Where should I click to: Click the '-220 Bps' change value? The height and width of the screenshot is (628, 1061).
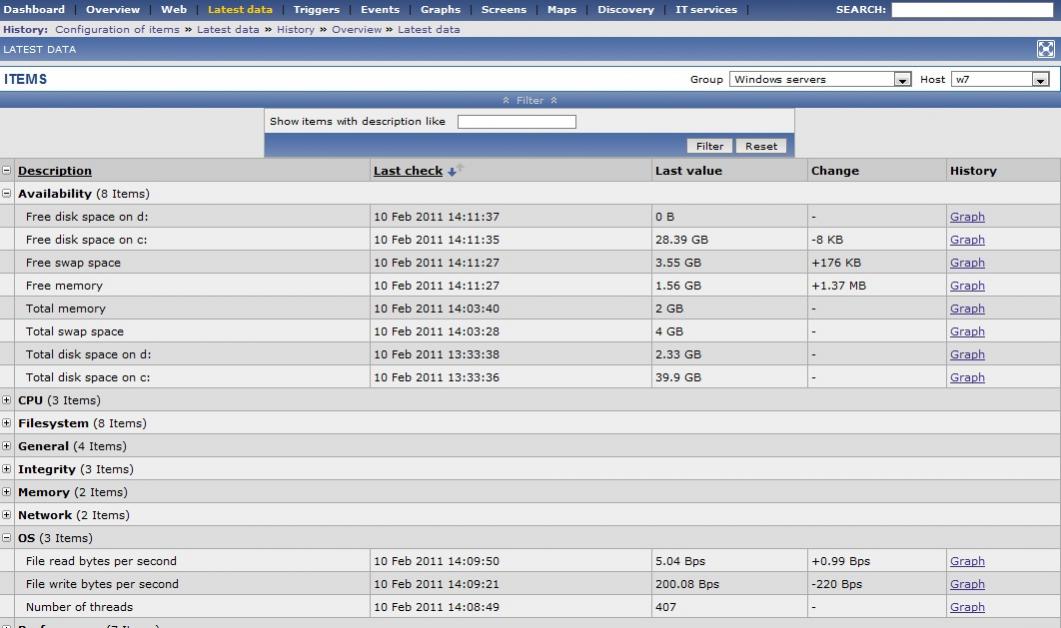tap(836, 584)
